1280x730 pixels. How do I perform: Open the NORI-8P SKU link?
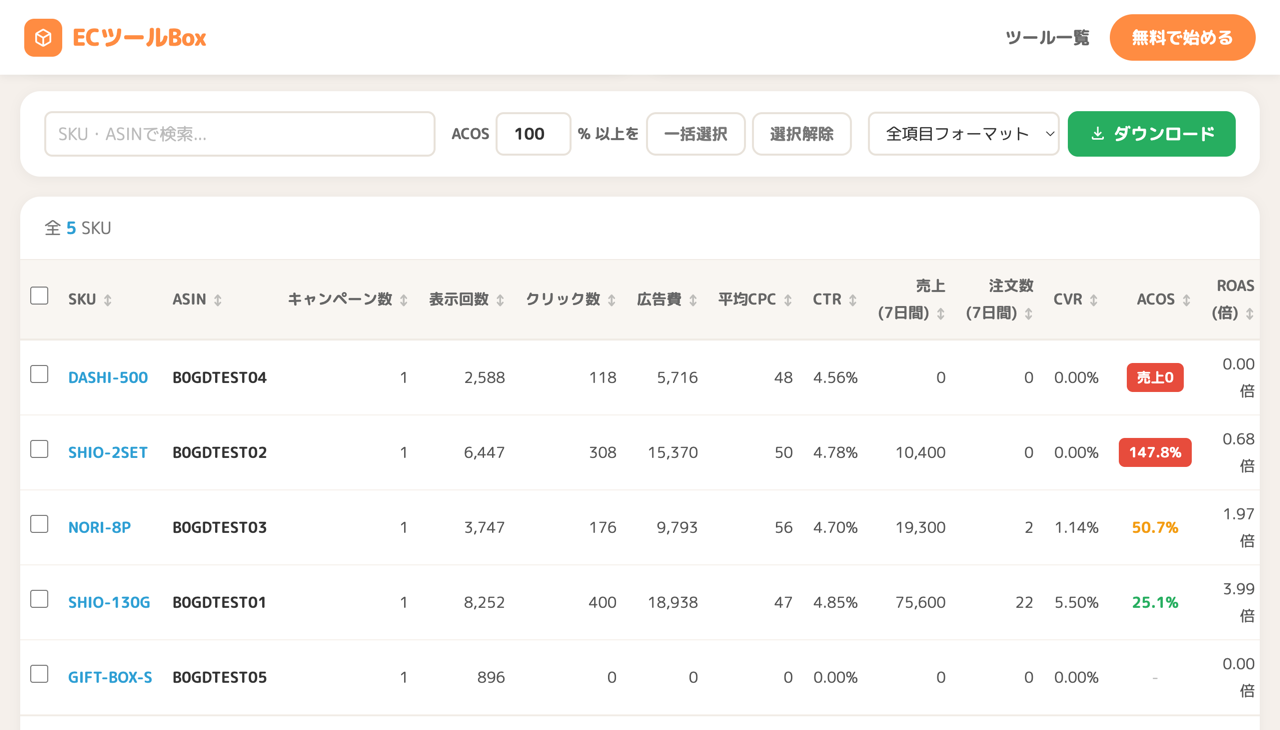[x=99, y=528]
